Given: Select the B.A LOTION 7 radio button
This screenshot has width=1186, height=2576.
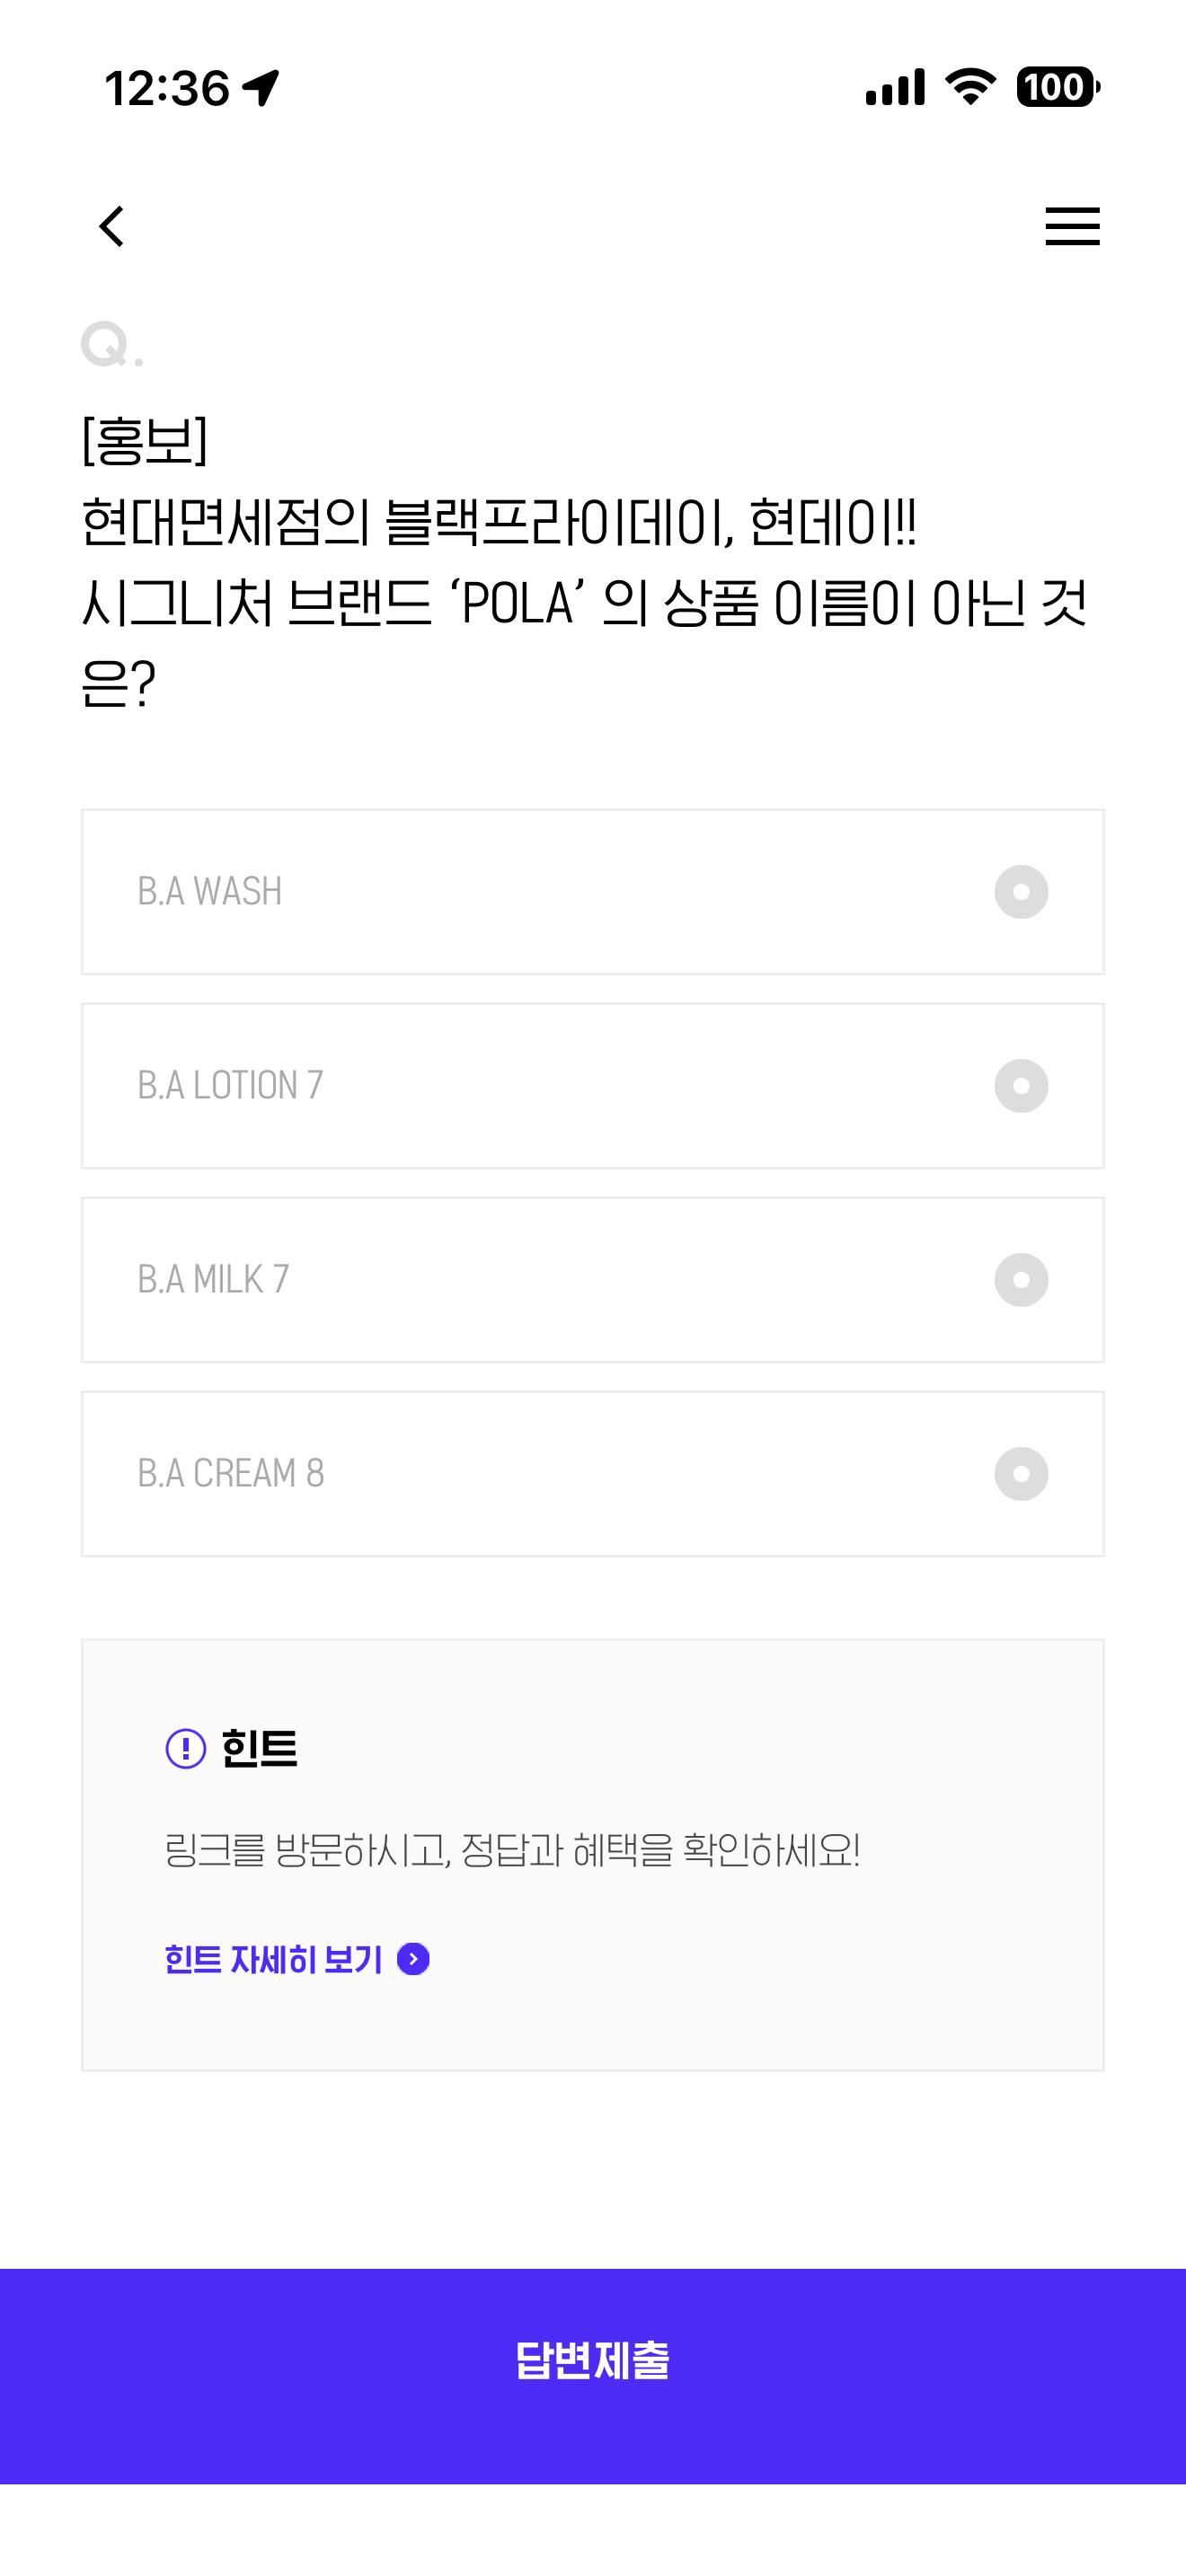Looking at the screenshot, I should click(1021, 1086).
